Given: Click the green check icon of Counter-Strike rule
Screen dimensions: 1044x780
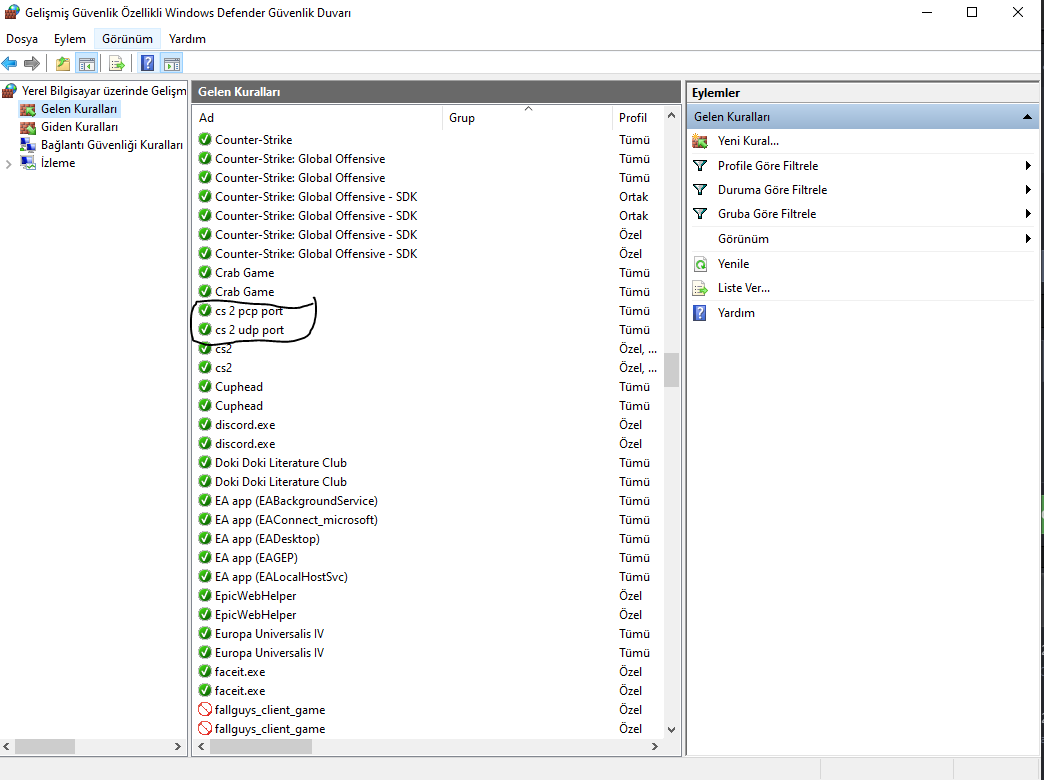Looking at the screenshot, I should [x=205, y=139].
